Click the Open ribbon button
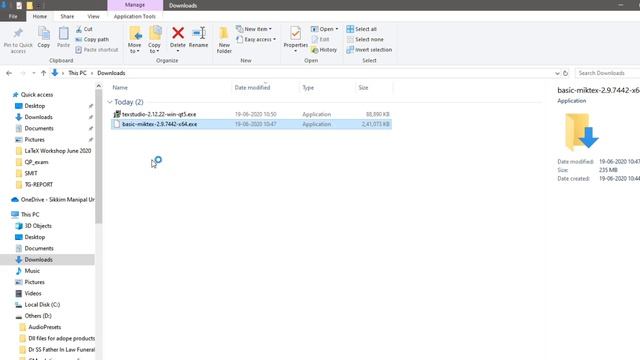Image resolution: width=640 pixels, height=360 pixels. [x=324, y=29]
